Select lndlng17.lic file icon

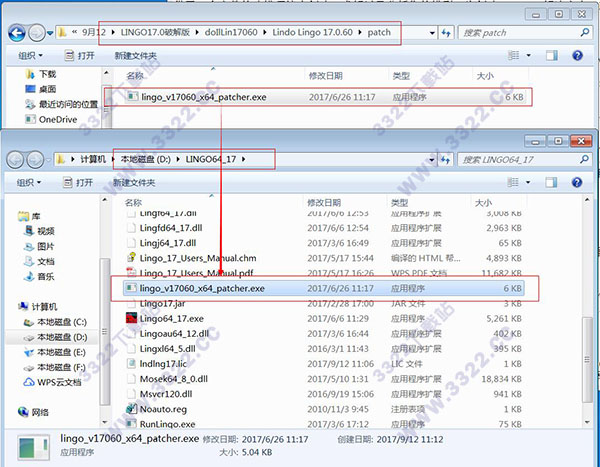[x=132, y=364]
